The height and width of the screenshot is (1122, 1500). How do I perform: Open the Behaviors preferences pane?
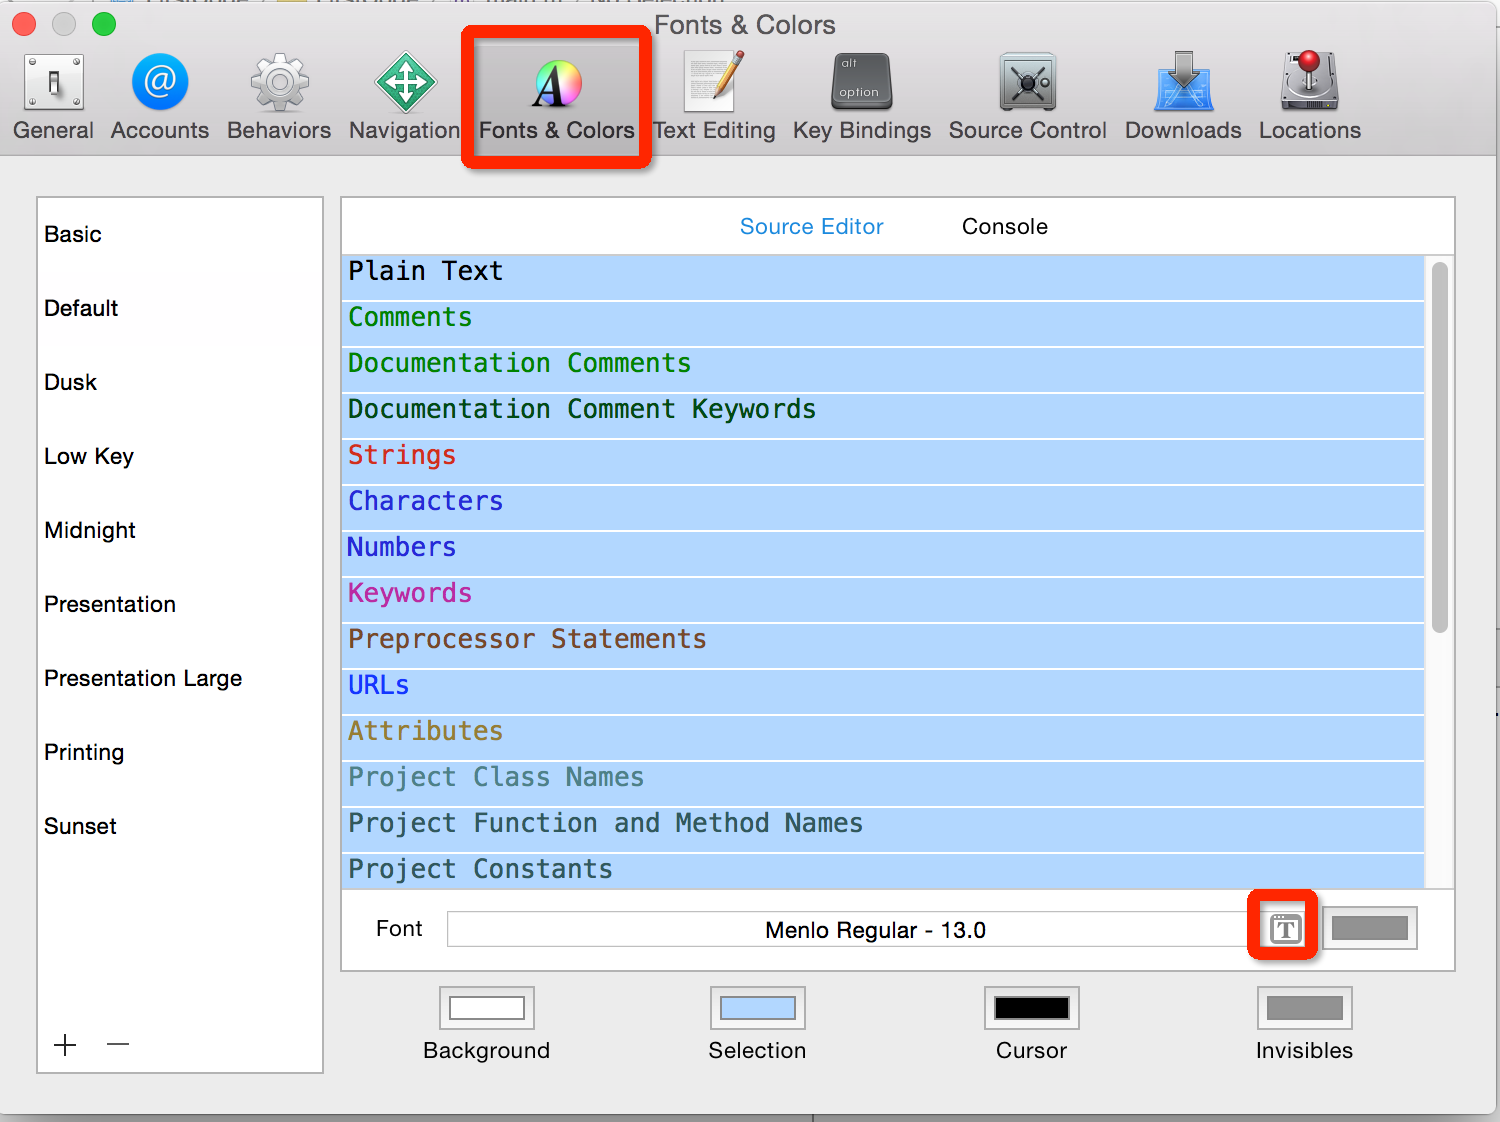click(278, 95)
